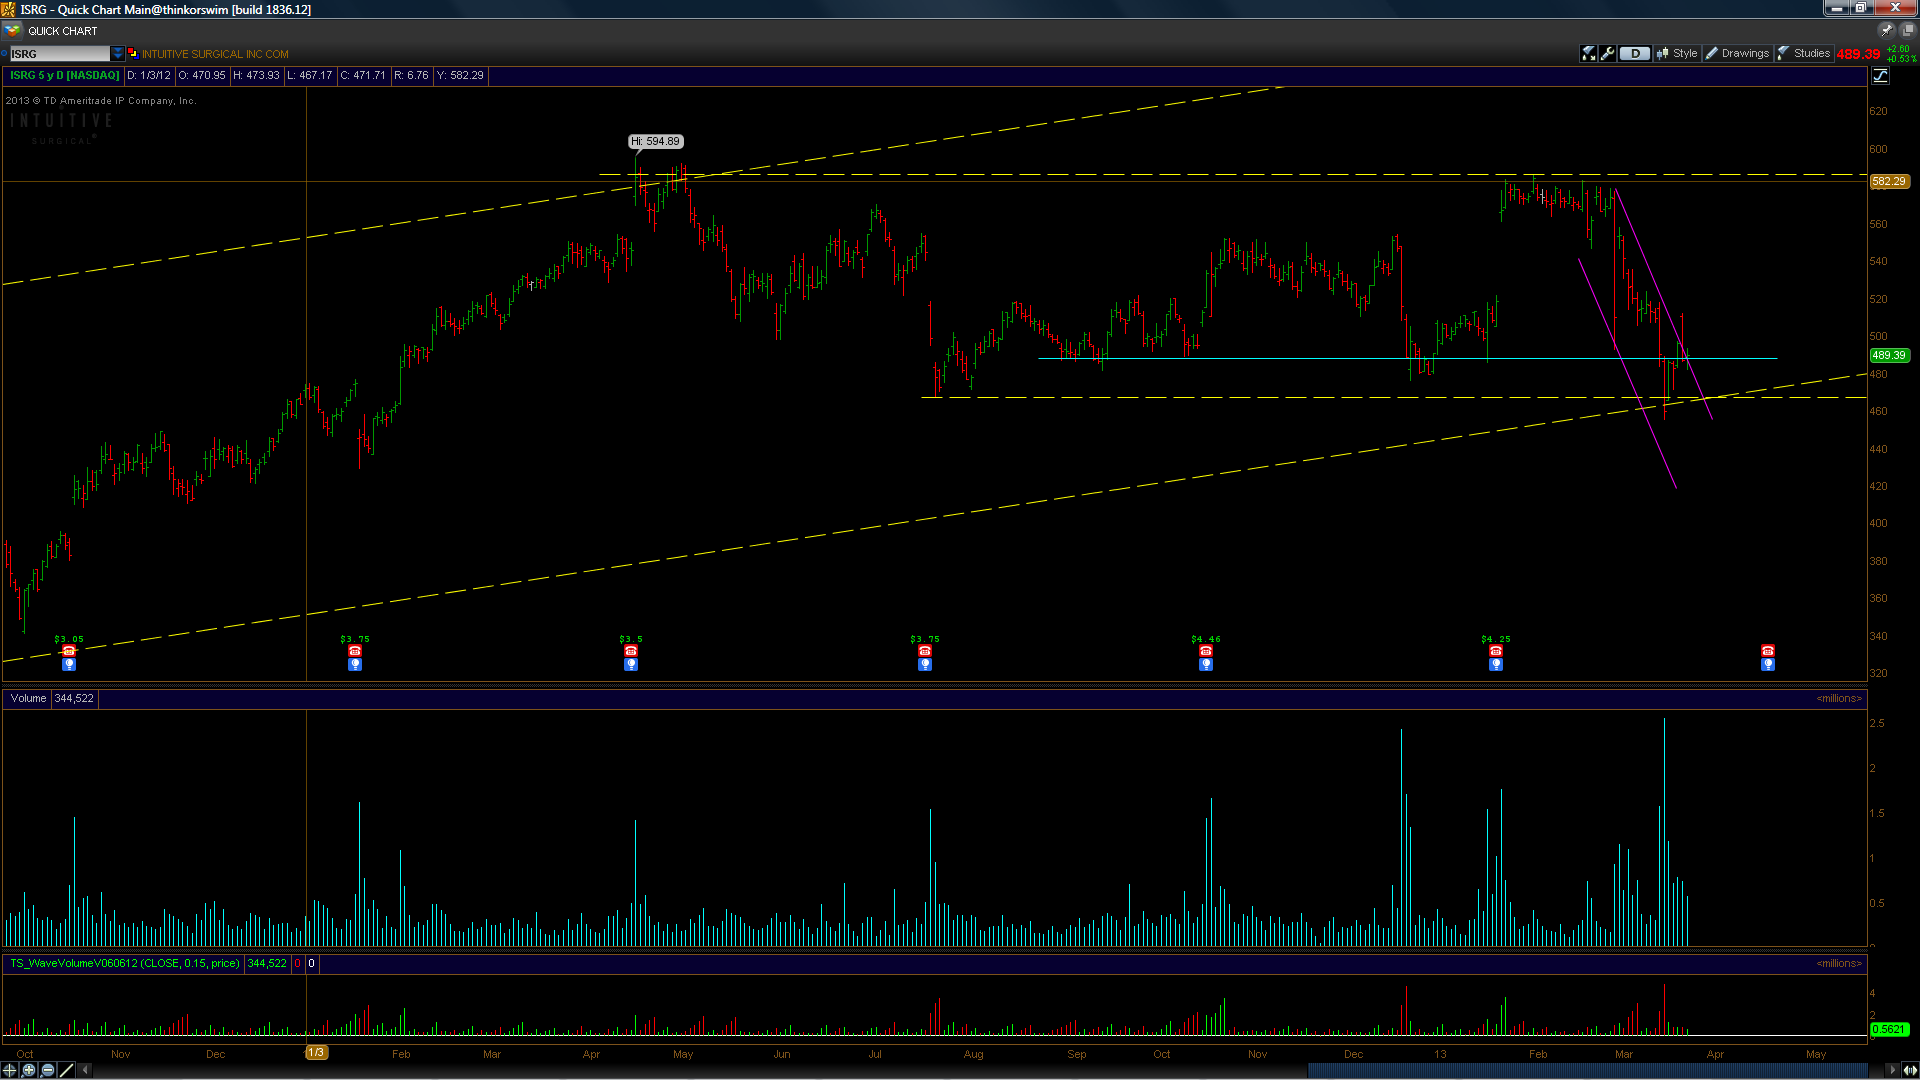Viewport: 1920px width, 1080px height.
Task: Click earnings phone icon under first $3.75
Action: tap(355, 651)
